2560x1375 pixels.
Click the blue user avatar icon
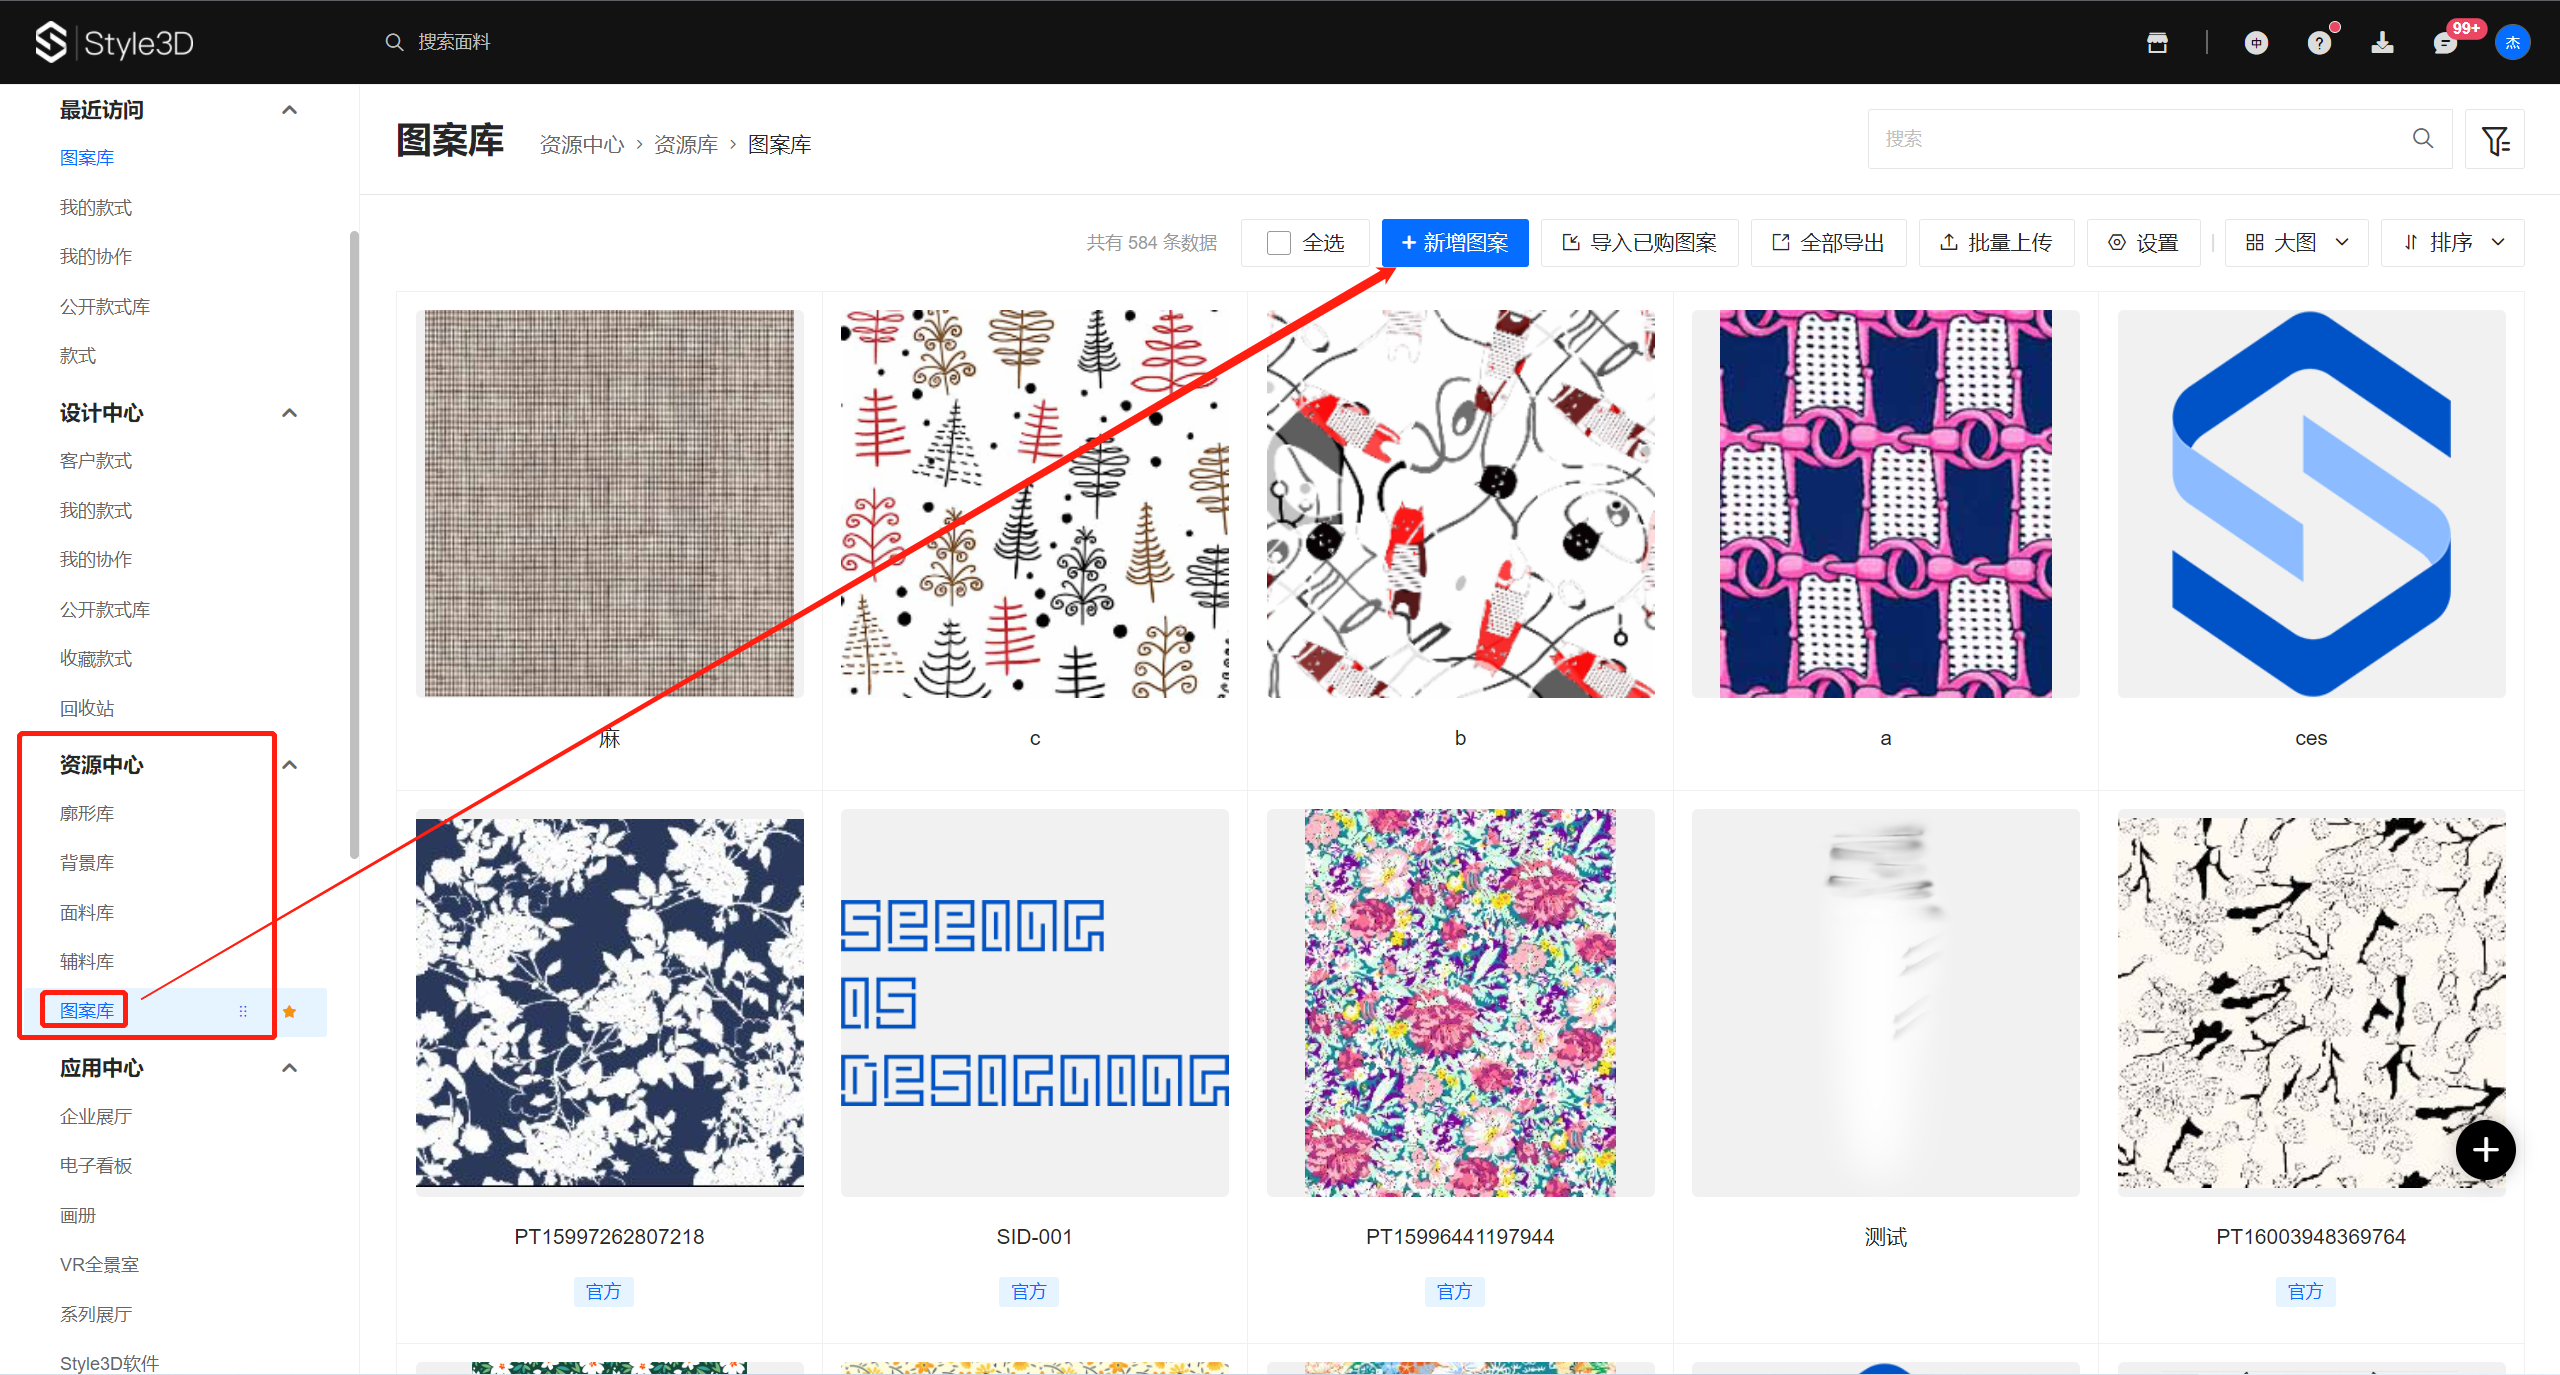click(2512, 42)
